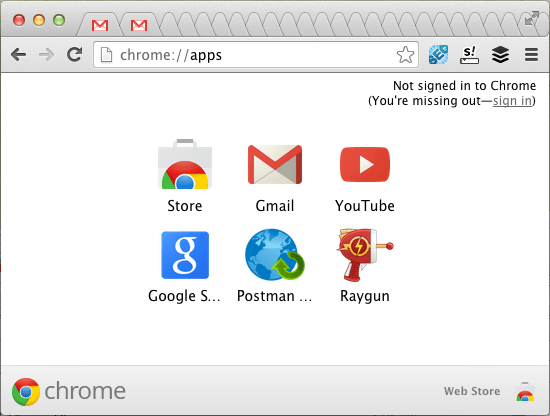Switch to the first Gmail tab
This screenshot has width=550, height=416.
point(100,25)
